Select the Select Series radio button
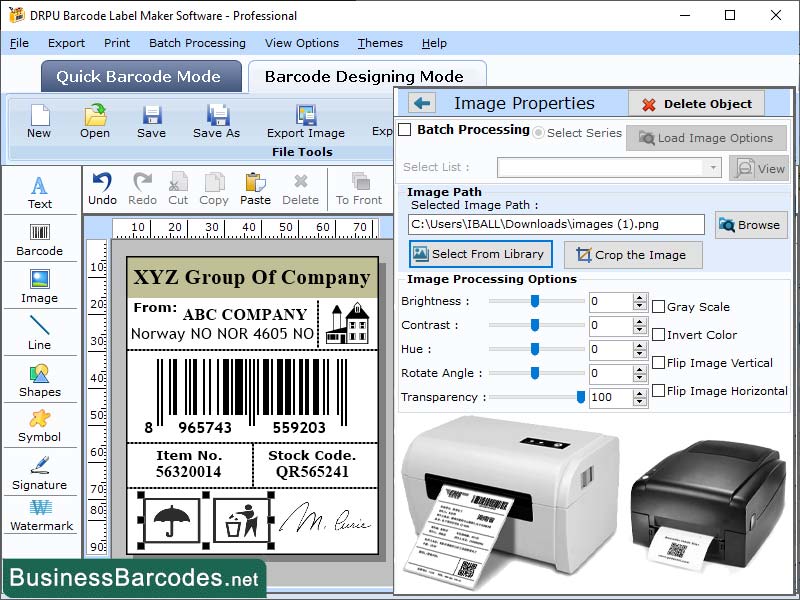 (x=538, y=131)
